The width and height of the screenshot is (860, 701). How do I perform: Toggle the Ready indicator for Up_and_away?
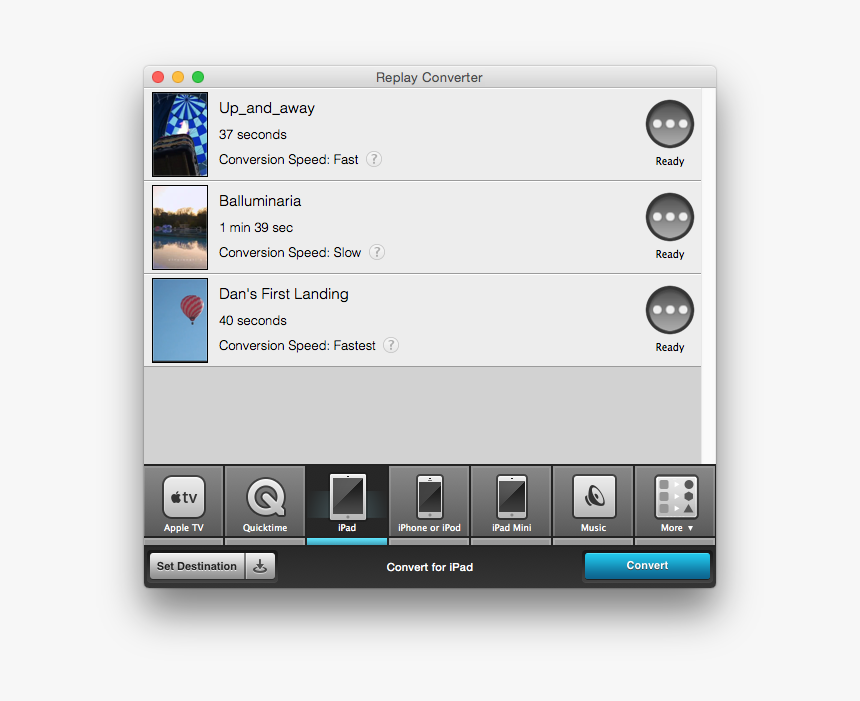click(x=669, y=123)
